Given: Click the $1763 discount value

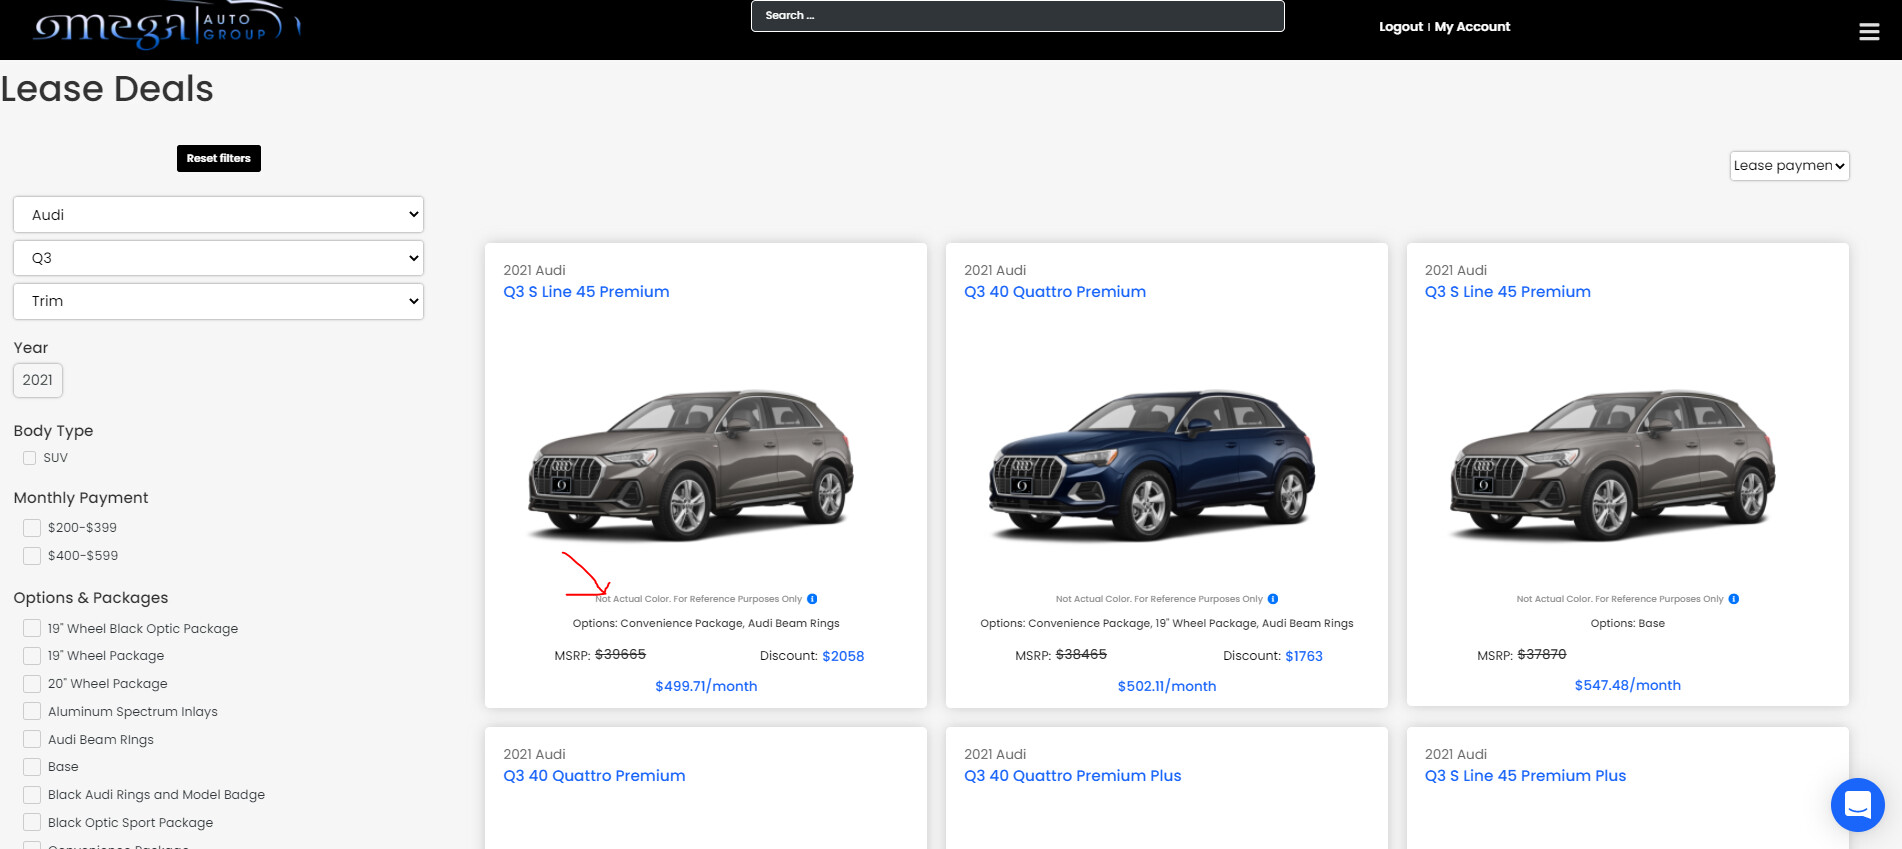Looking at the screenshot, I should click(x=1304, y=656).
